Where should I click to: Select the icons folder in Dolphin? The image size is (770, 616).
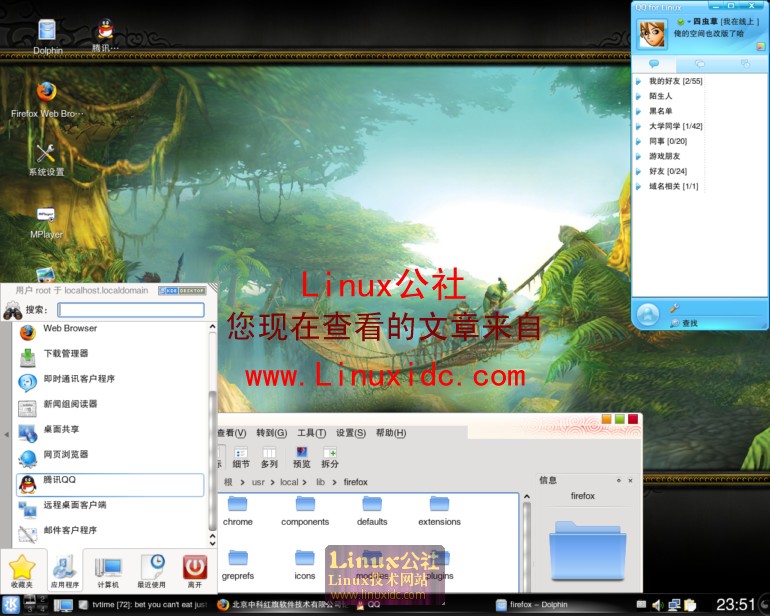pos(304,565)
